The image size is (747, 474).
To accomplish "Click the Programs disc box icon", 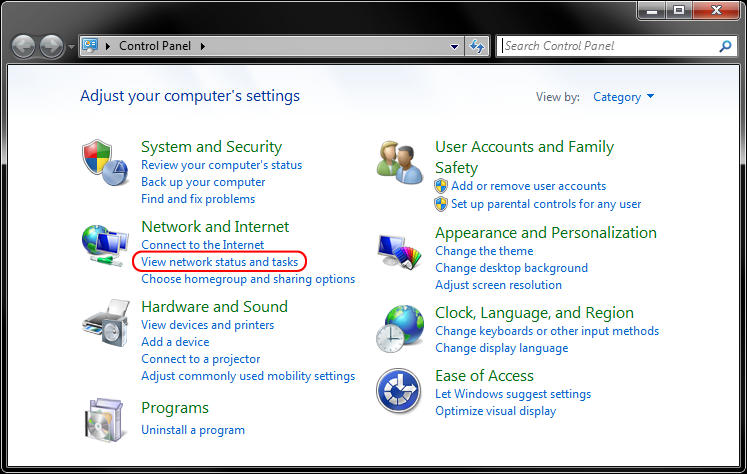I will (106, 420).
